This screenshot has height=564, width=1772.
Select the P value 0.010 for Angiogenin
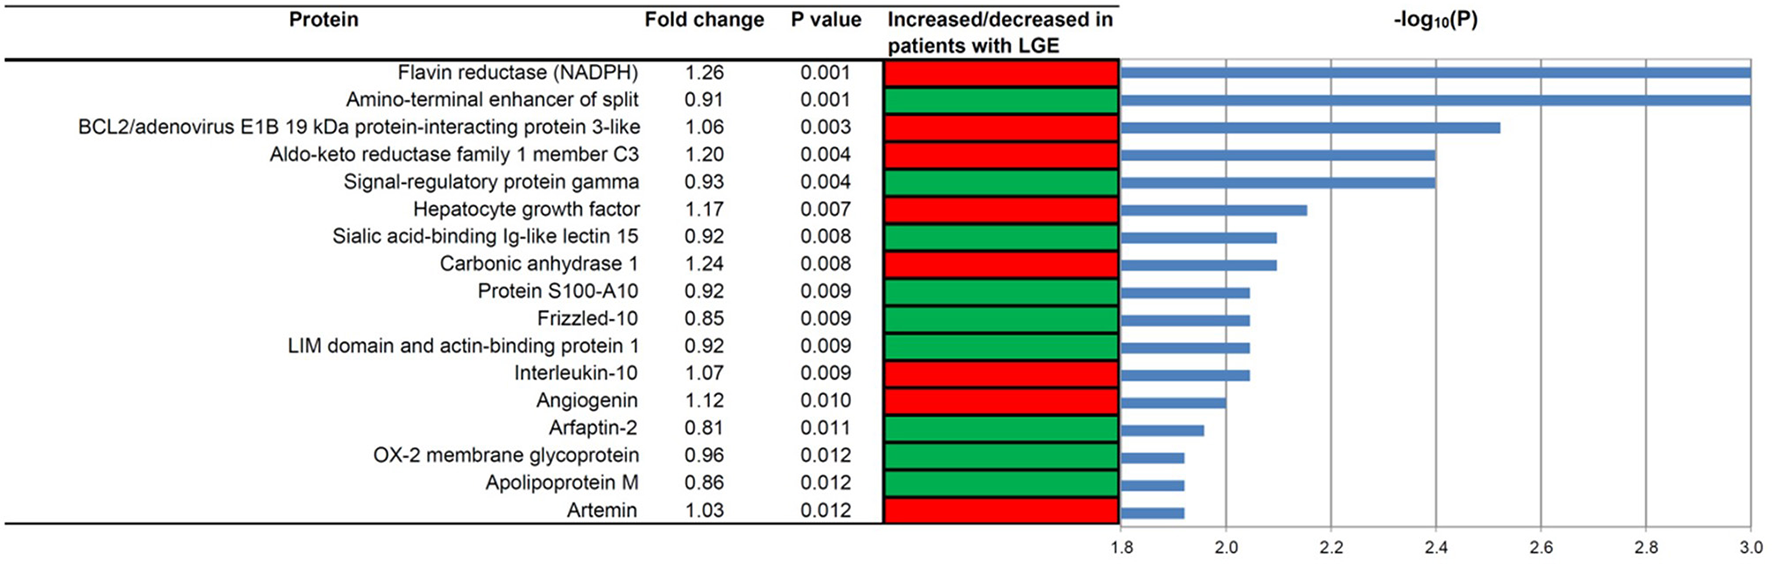pyautogui.click(x=826, y=401)
